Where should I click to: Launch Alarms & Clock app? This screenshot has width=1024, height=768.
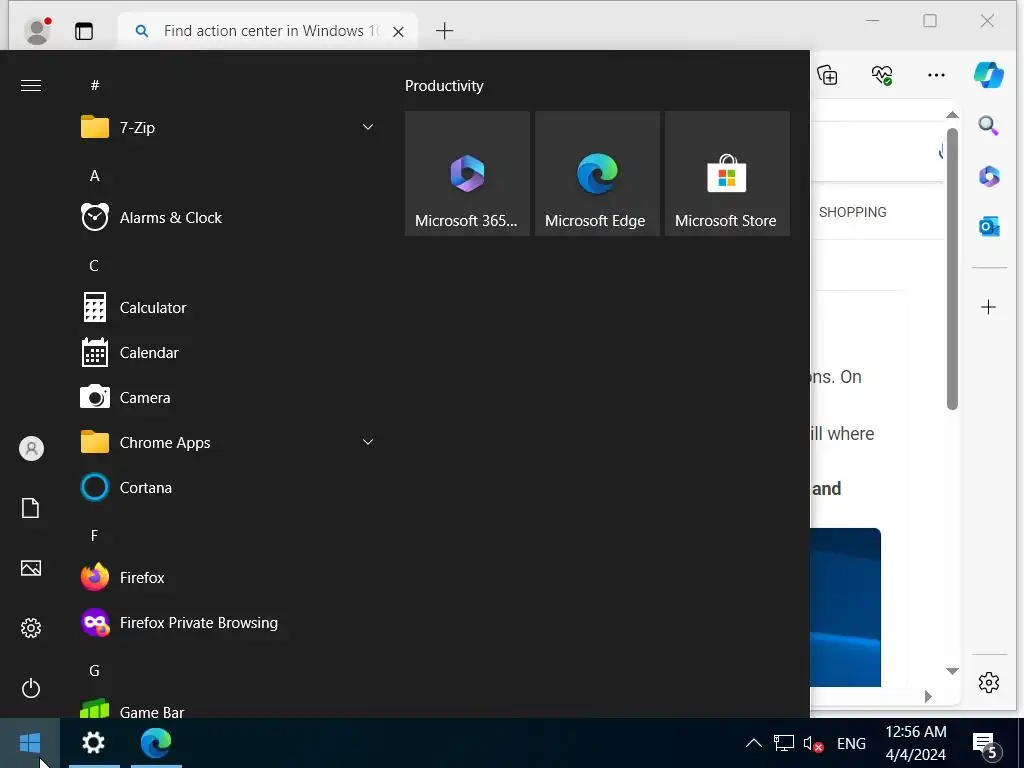tap(229, 217)
